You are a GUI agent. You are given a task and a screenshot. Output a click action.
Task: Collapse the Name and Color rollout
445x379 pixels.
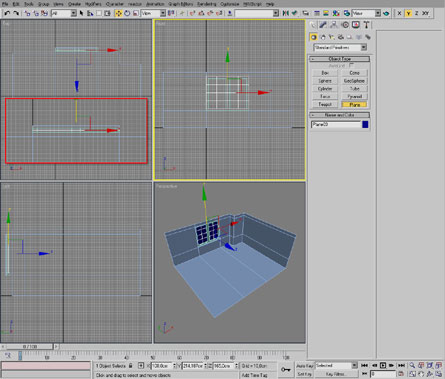pyautogui.click(x=339, y=115)
